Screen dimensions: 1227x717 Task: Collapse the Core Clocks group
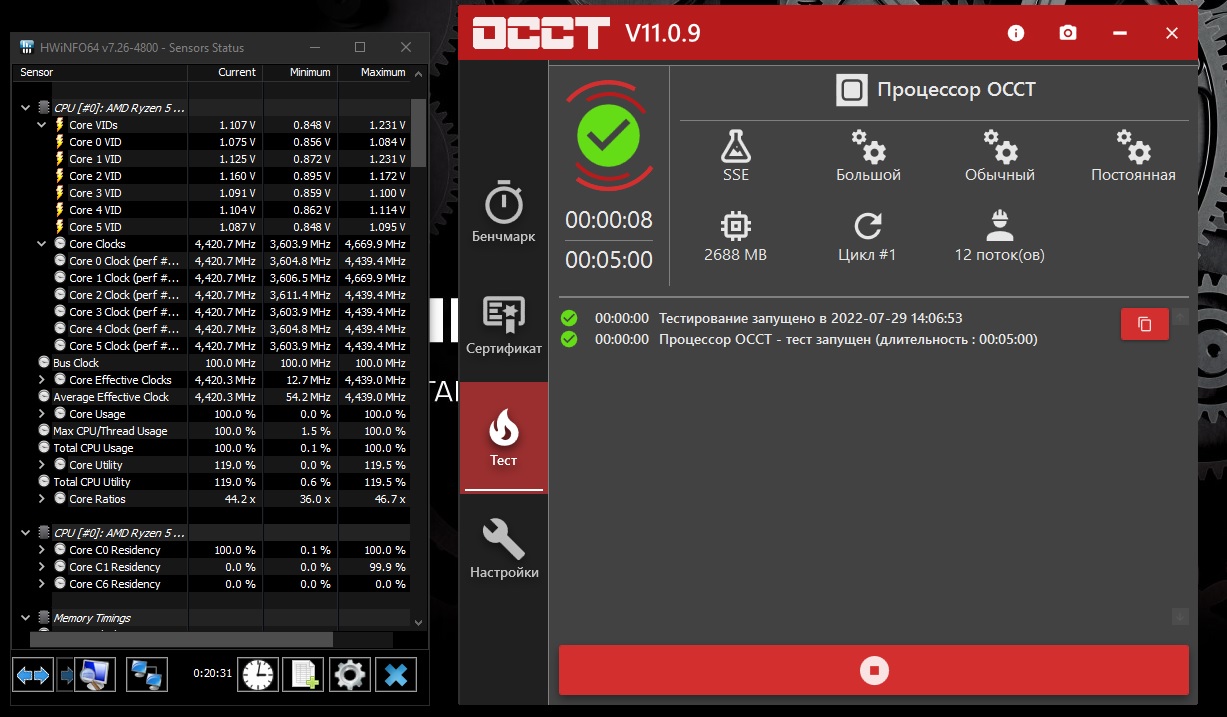(41, 244)
